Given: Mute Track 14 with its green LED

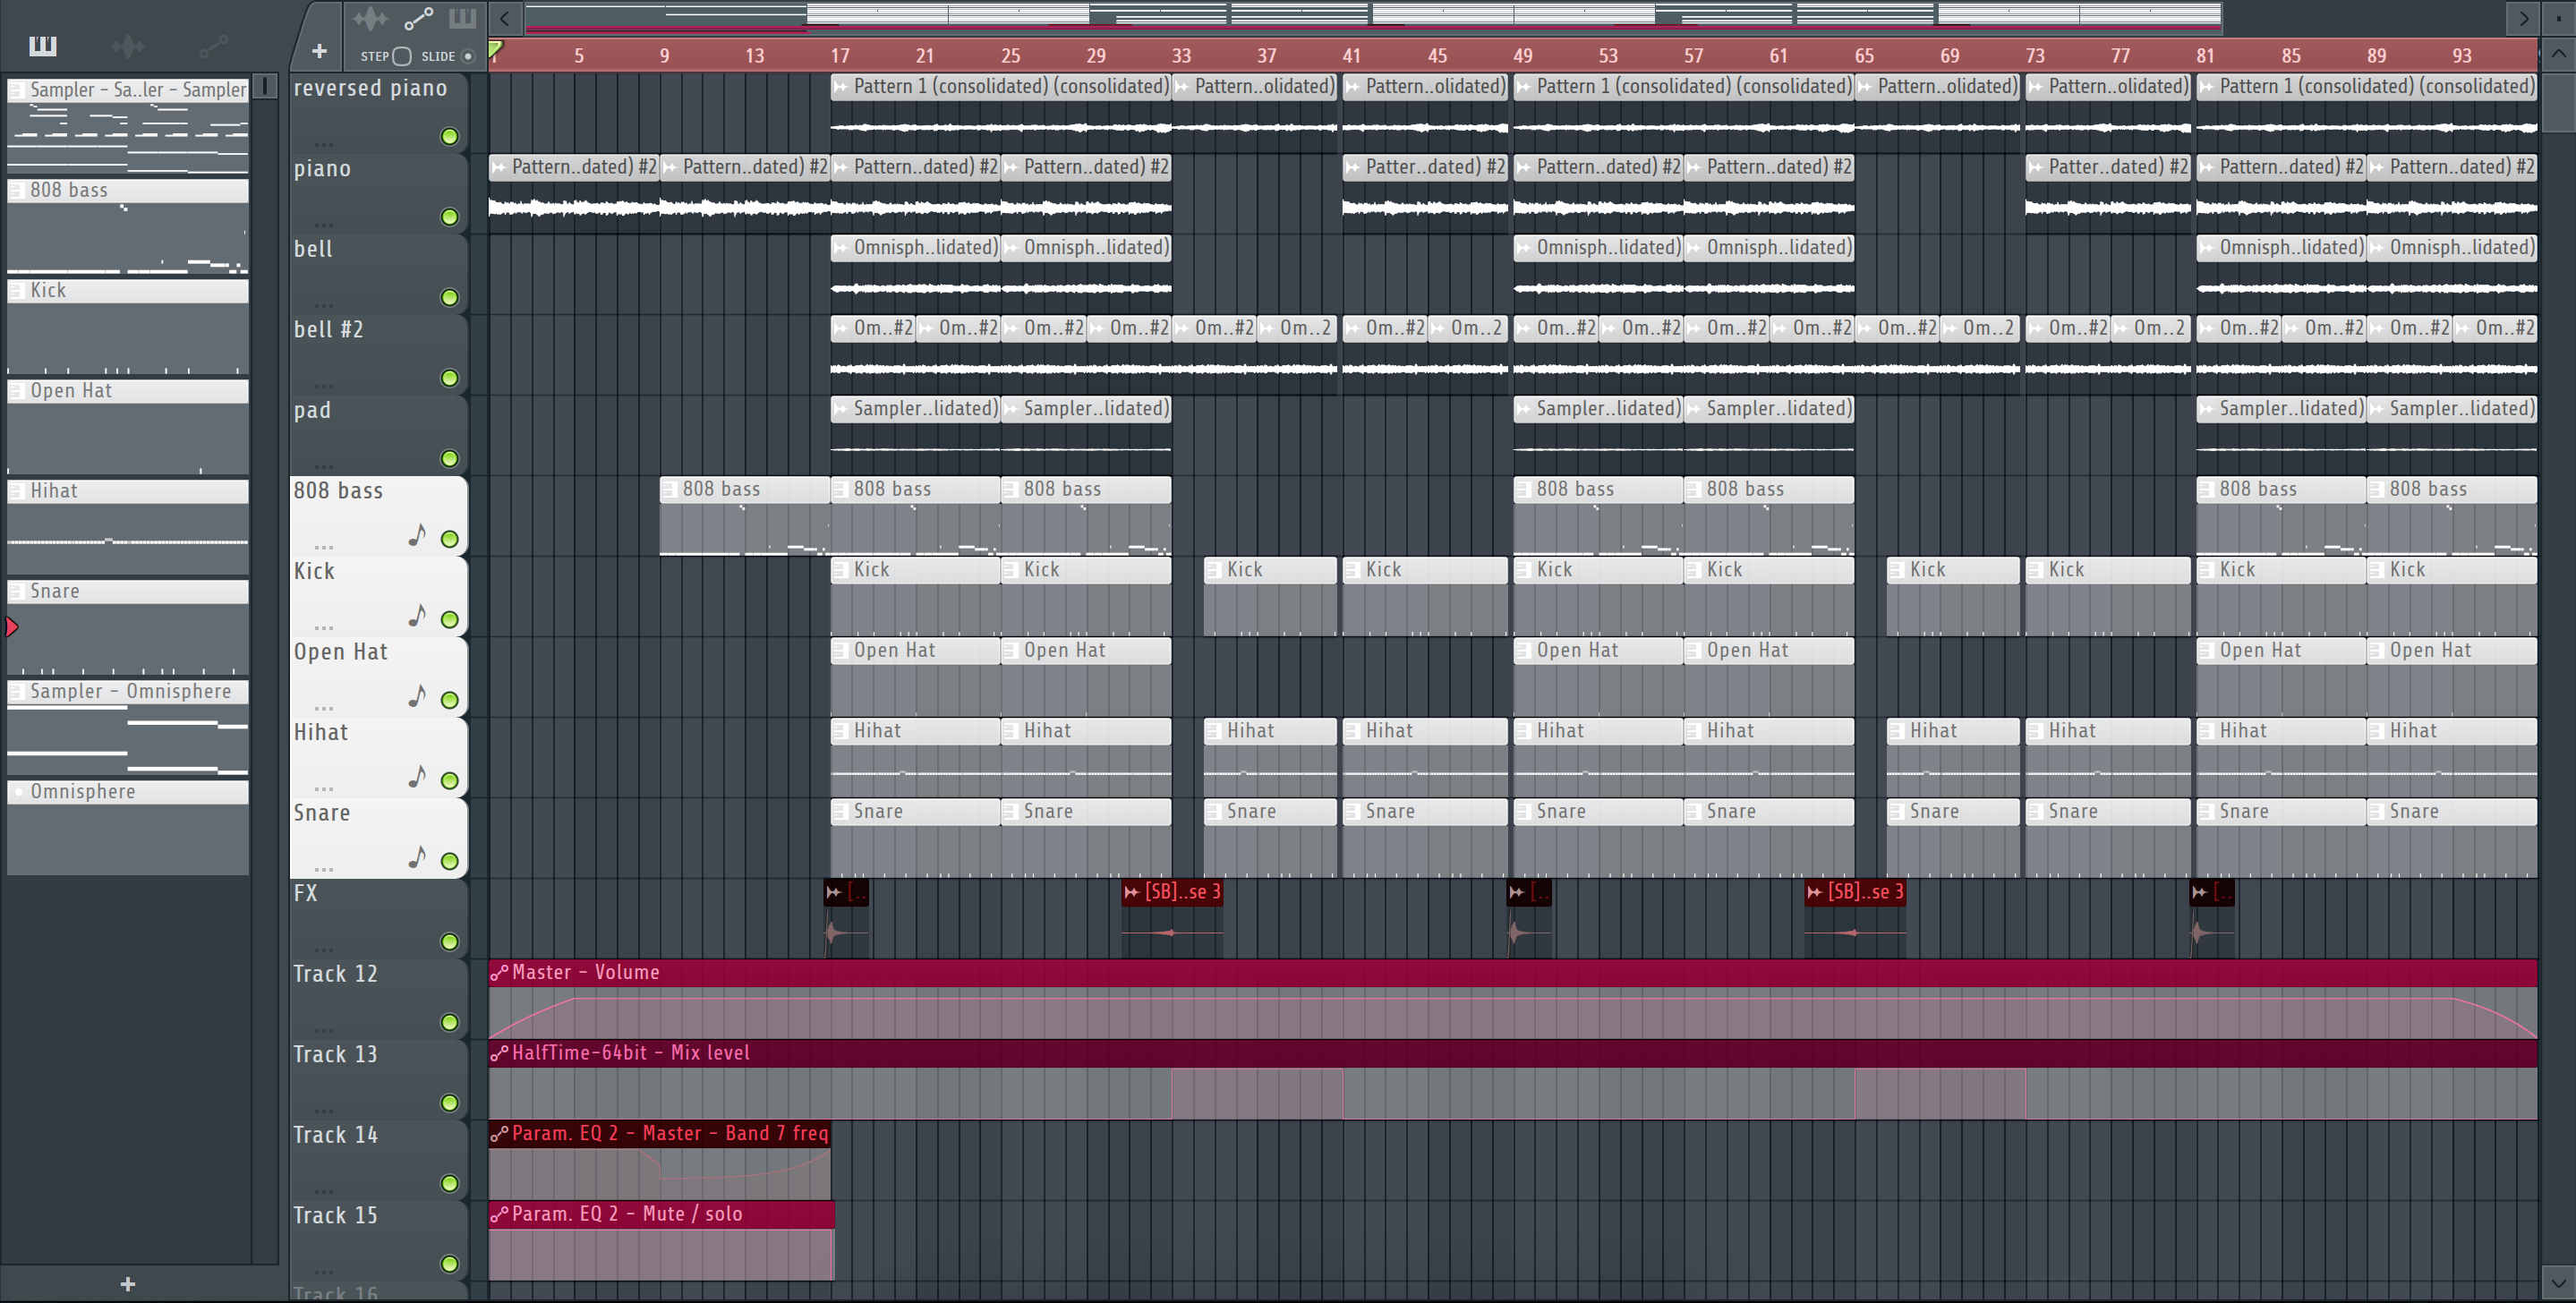Looking at the screenshot, I should click(x=450, y=1184).
